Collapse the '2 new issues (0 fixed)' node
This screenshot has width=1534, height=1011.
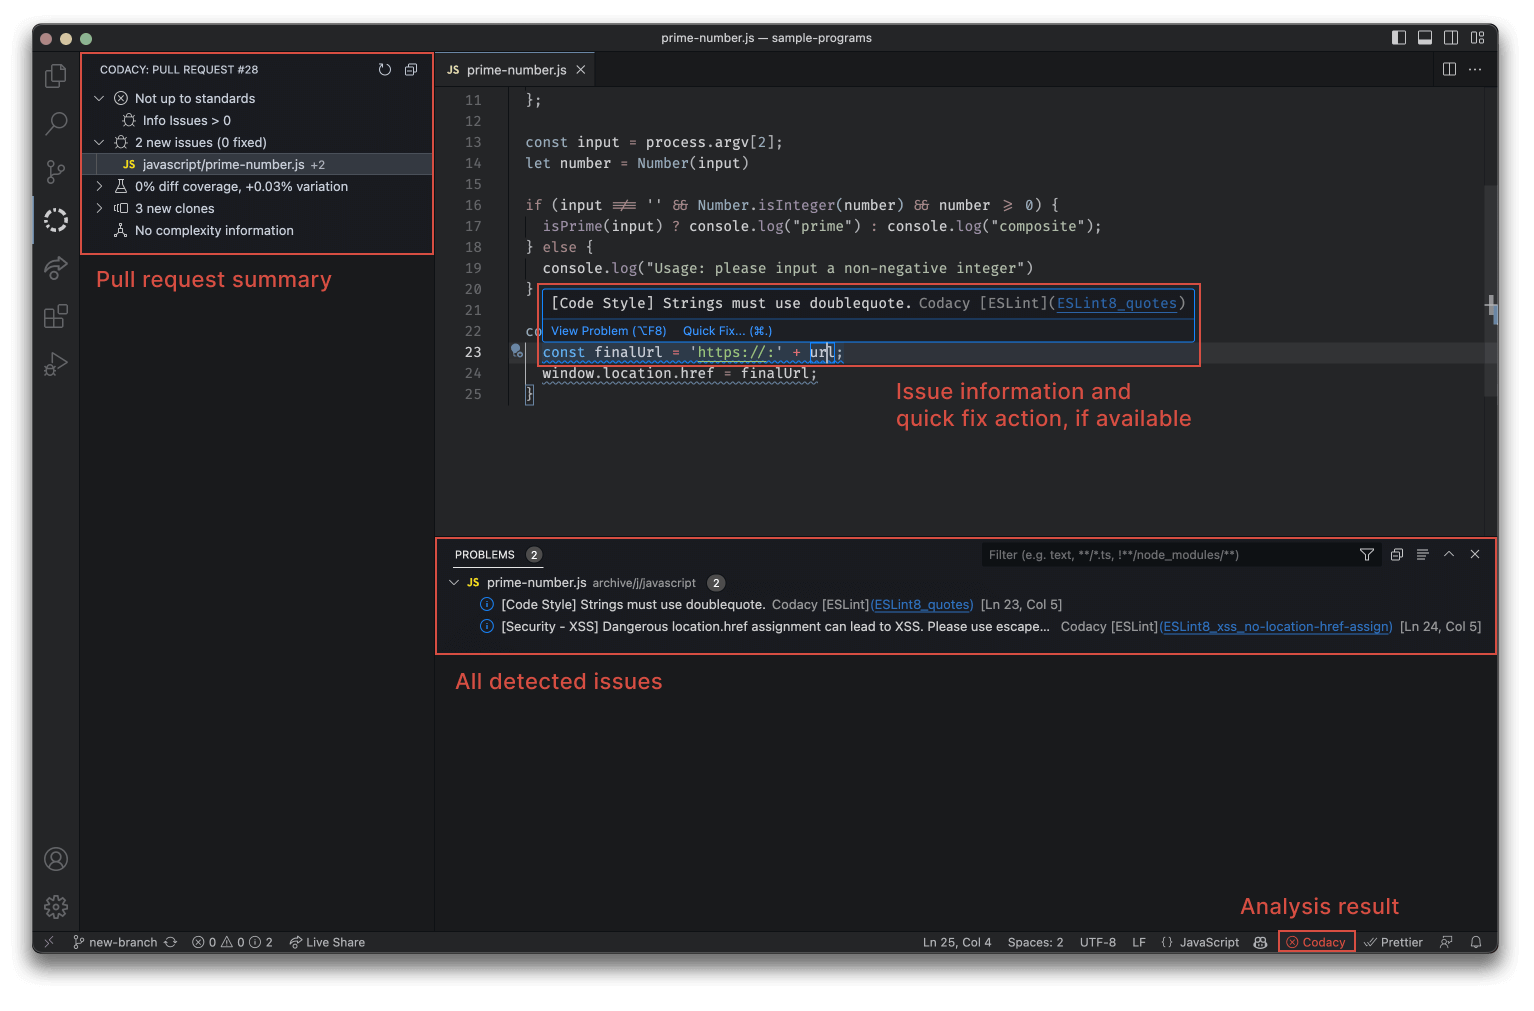[99, 142]
